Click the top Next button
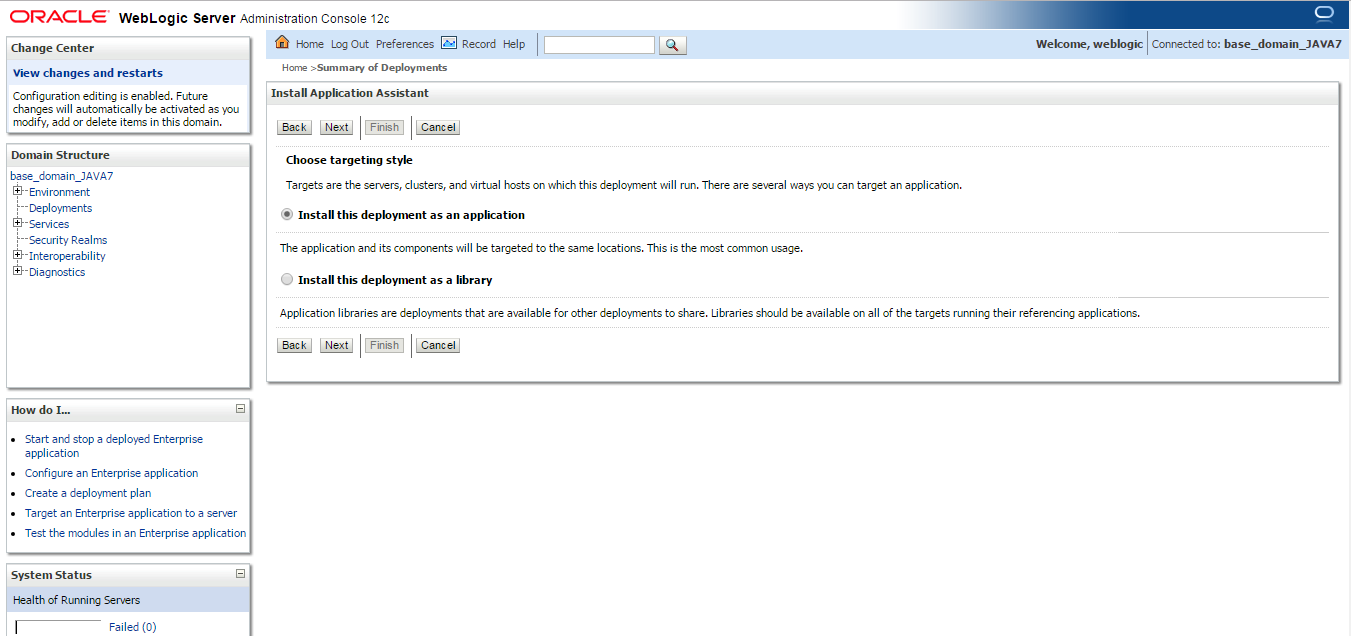The image size is (1351, 636). pos(337,127)
